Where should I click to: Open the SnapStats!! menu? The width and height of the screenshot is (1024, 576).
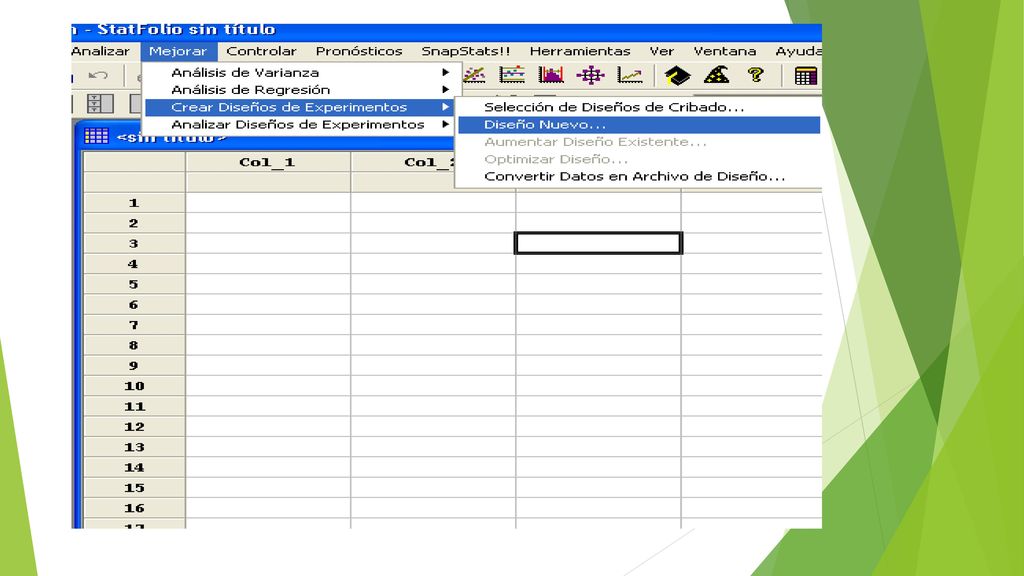[466, 51]
